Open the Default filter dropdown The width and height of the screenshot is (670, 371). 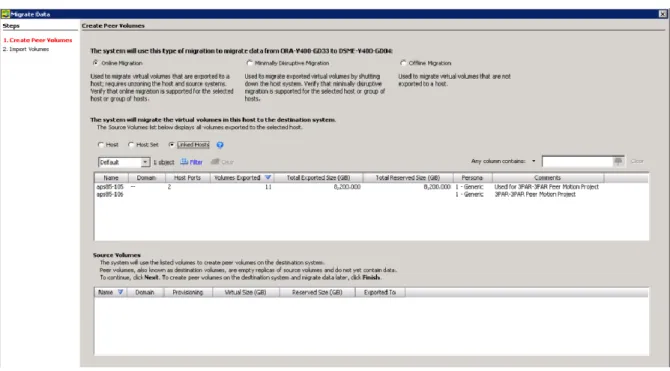145,162
